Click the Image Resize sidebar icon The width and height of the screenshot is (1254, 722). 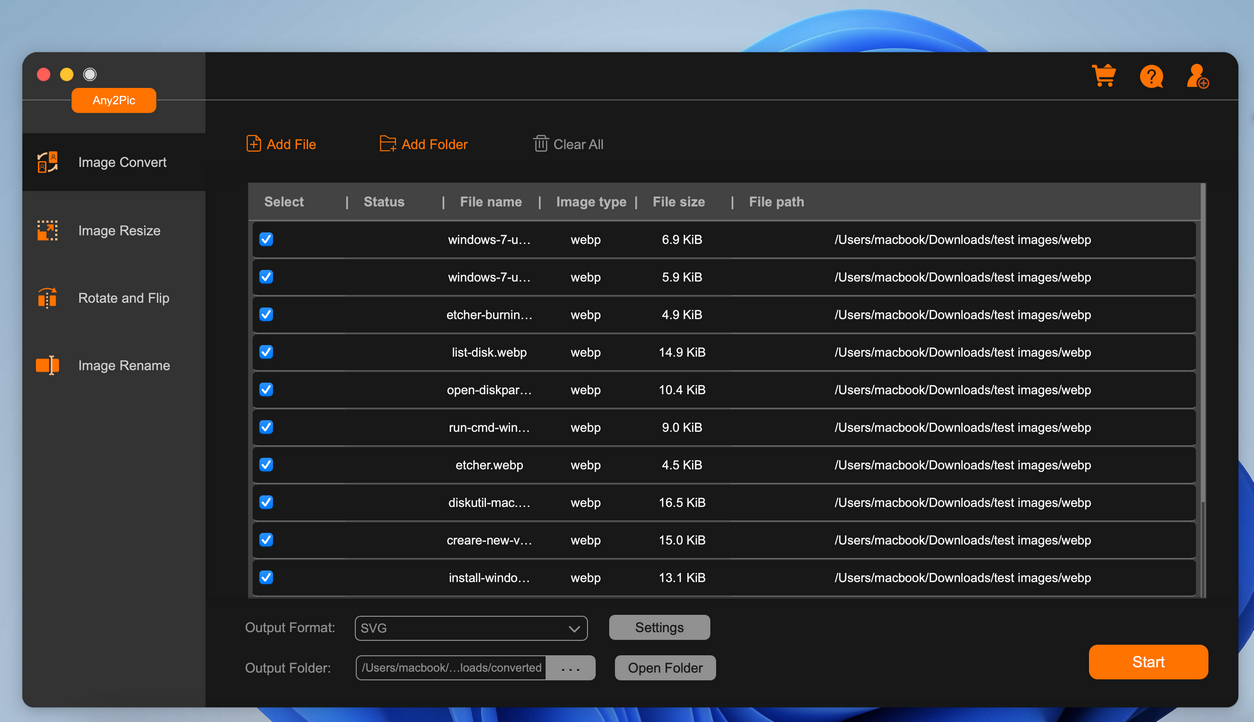pyautogui.click(x=47, y=230)
